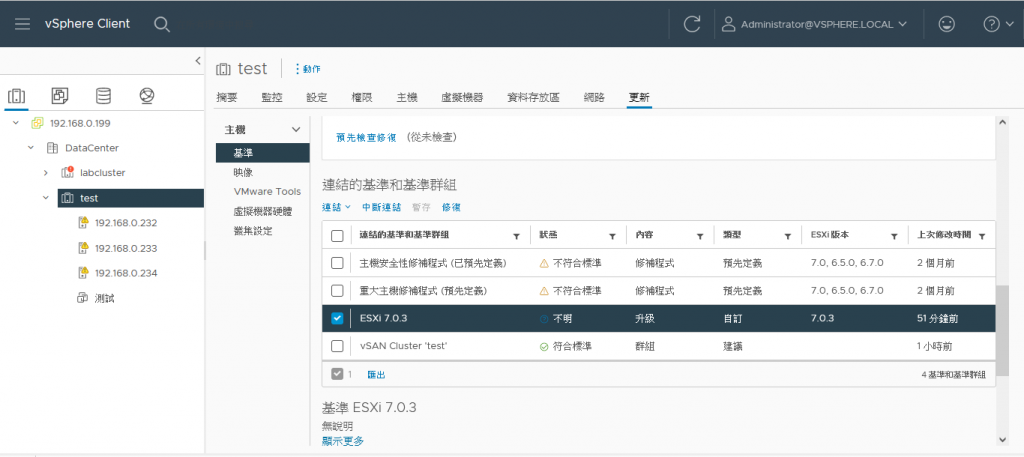Click the vSphere Client title
Viewport: 1024px width, 457px height.
point(88,24)
